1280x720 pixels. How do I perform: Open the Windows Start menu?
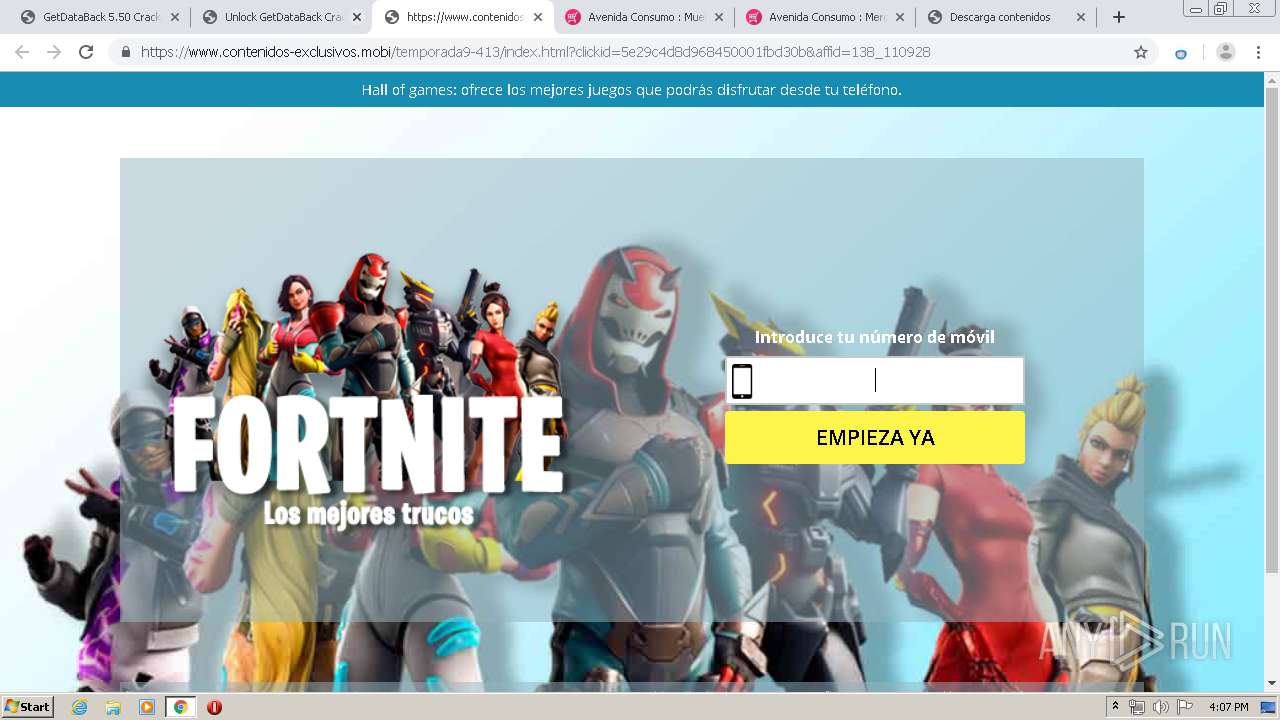tap(27, 707)
